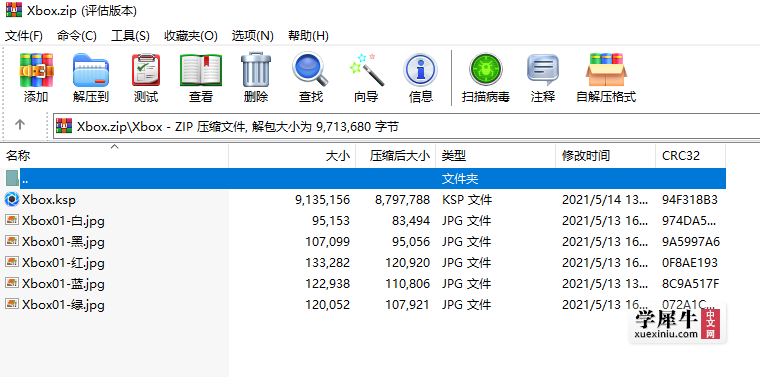The height and width of the screenshot is (377, 760).
Task: Select the Xbox01-绿.jpg file name
Action: pyautogui.click(x=63, y=305)
